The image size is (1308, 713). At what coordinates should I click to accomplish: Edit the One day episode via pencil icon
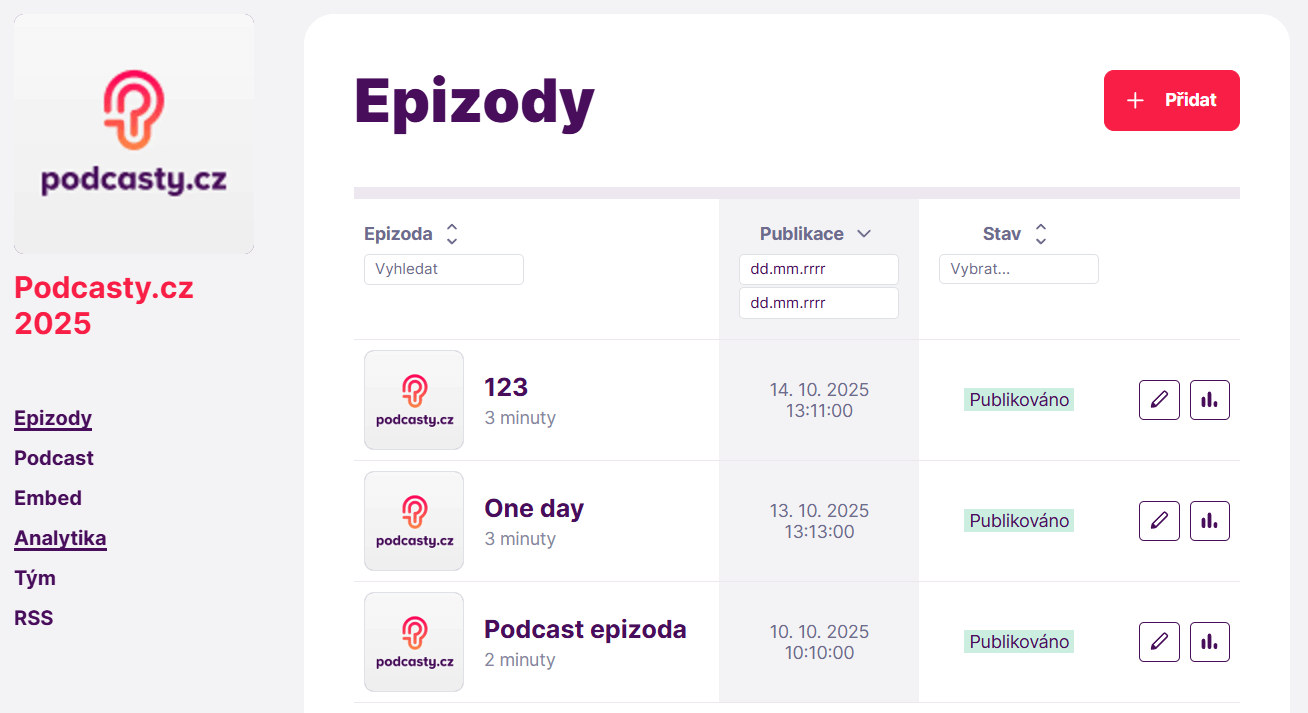pos(1159,521)
